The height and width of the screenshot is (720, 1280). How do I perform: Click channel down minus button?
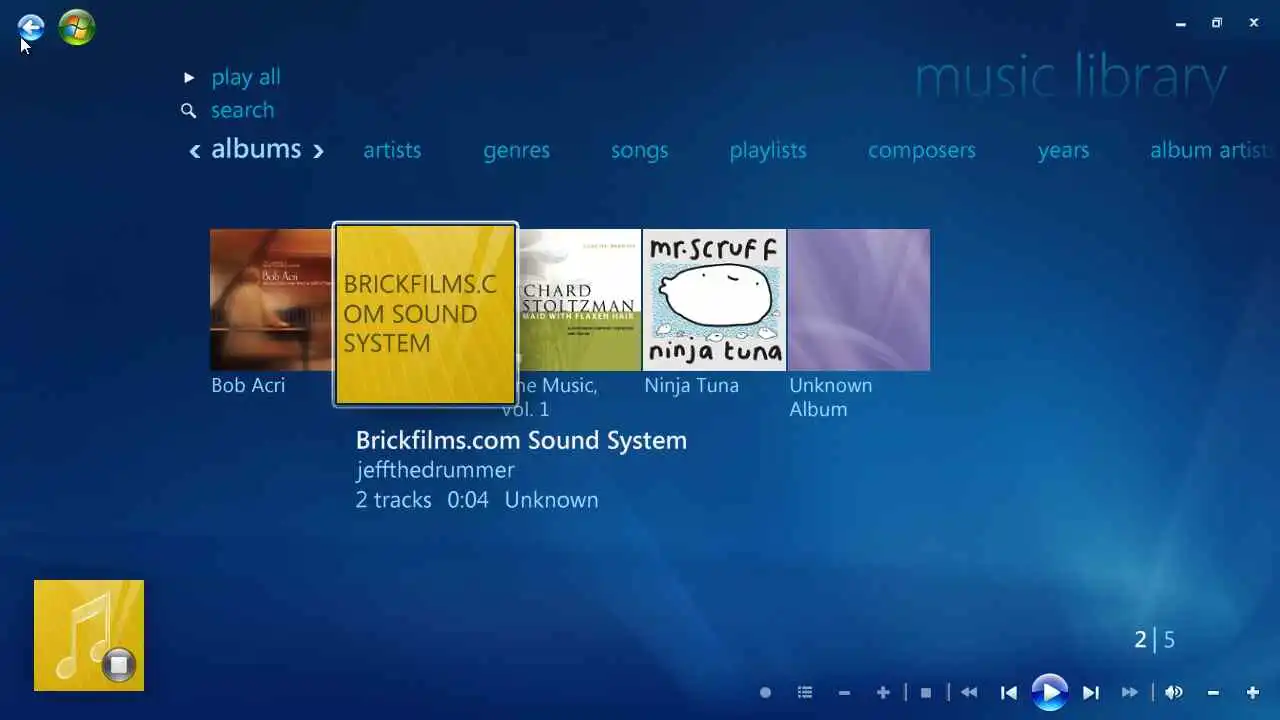844,692
